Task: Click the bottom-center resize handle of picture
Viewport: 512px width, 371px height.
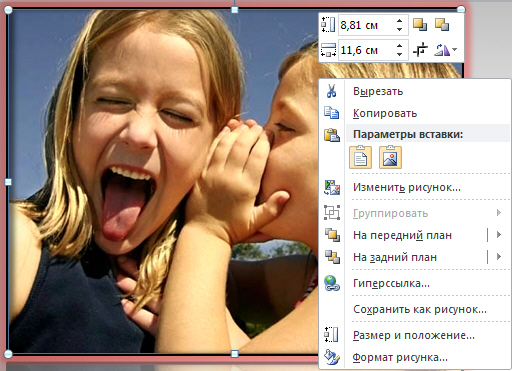Action: [235, 354]
